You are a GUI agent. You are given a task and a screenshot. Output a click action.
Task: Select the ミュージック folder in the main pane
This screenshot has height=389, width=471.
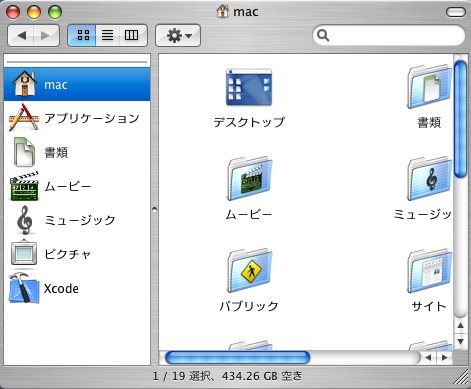click(430, 178)
